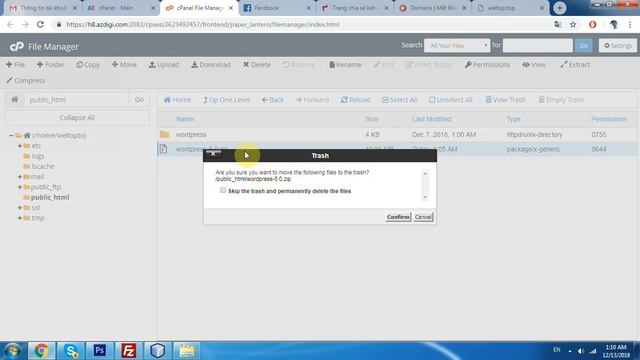Sort by the Permissions column header
The width and height of the screenshot is (640, 360).
[609, 119]
